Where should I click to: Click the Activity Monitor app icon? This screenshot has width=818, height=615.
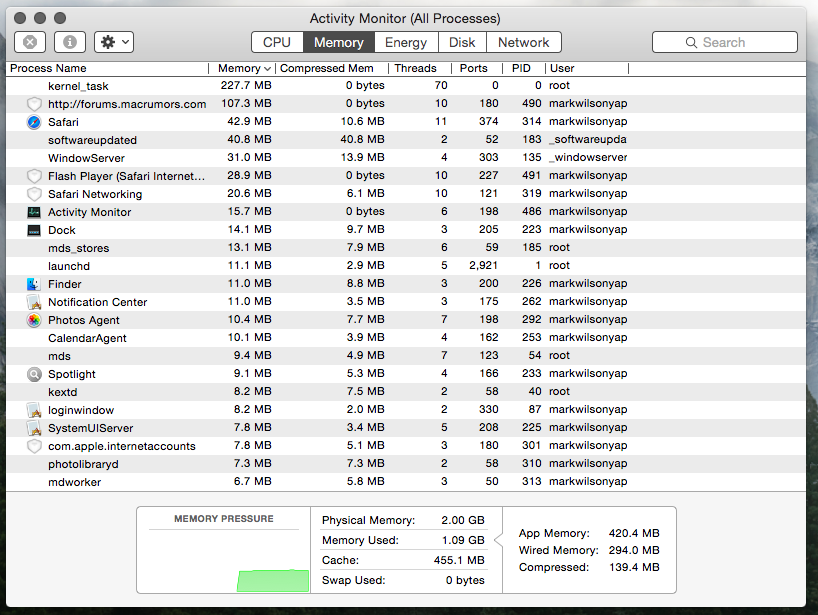(x=34, y=212)
